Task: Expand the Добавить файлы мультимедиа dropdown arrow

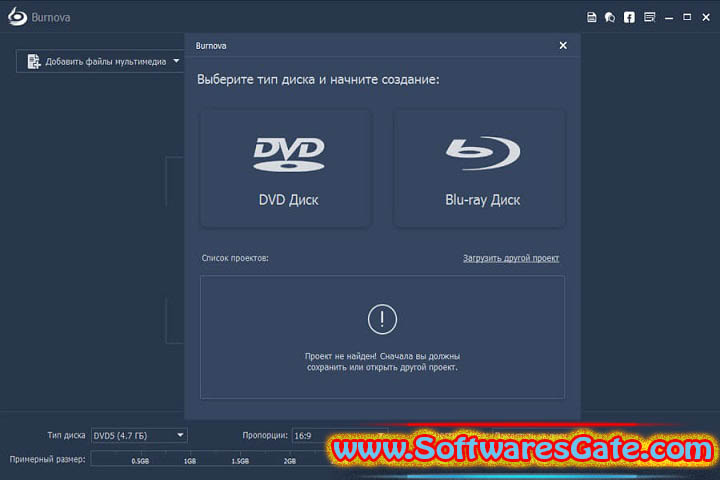Action: [x=176, y=61]
